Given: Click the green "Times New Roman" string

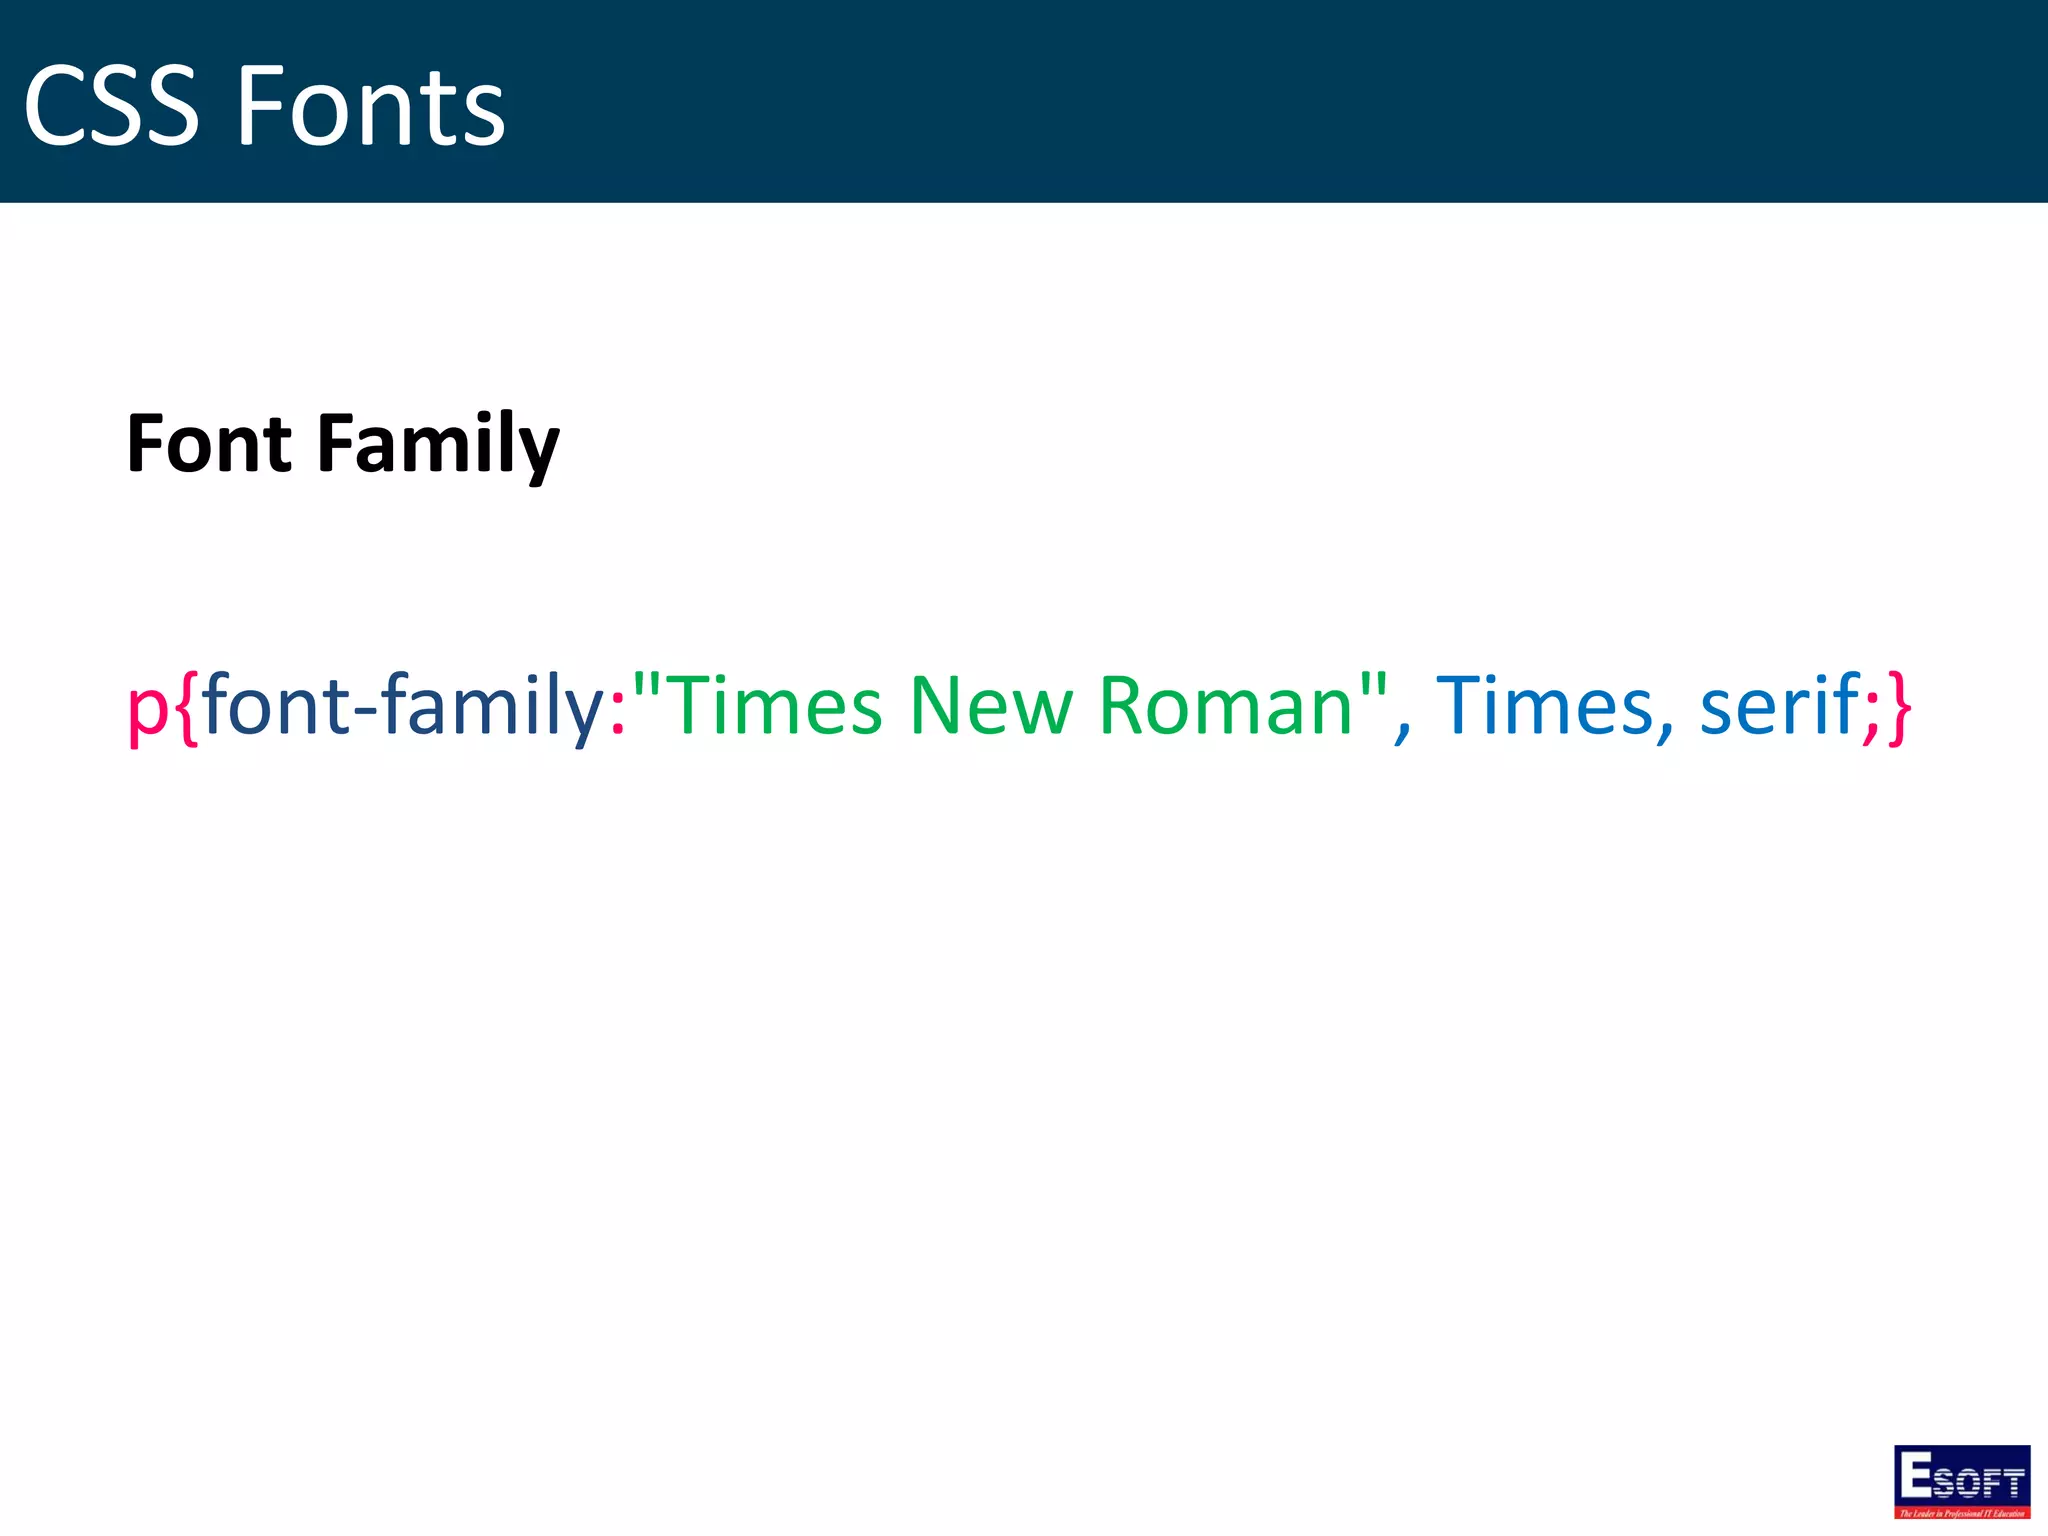Looking at the screenshot, I should [x=1010, y=706].
